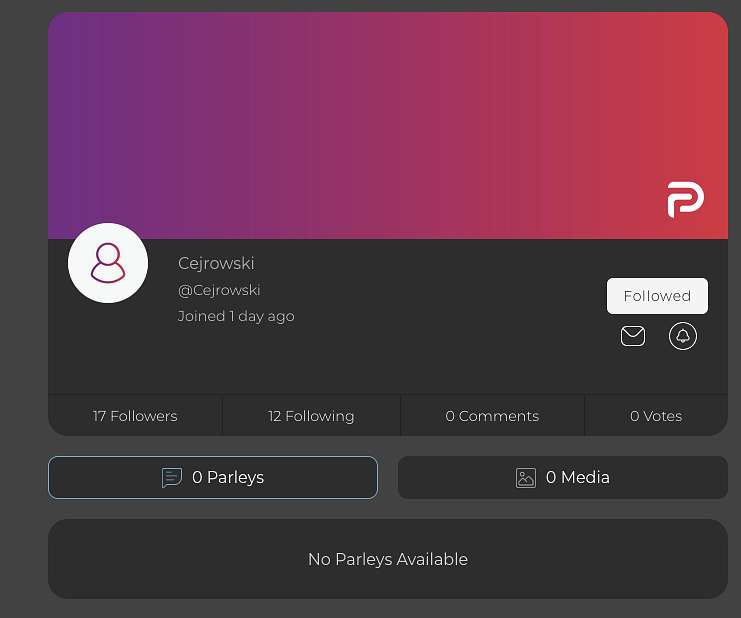
Task: Open the 12 Following list
Action: coord(311,416)
